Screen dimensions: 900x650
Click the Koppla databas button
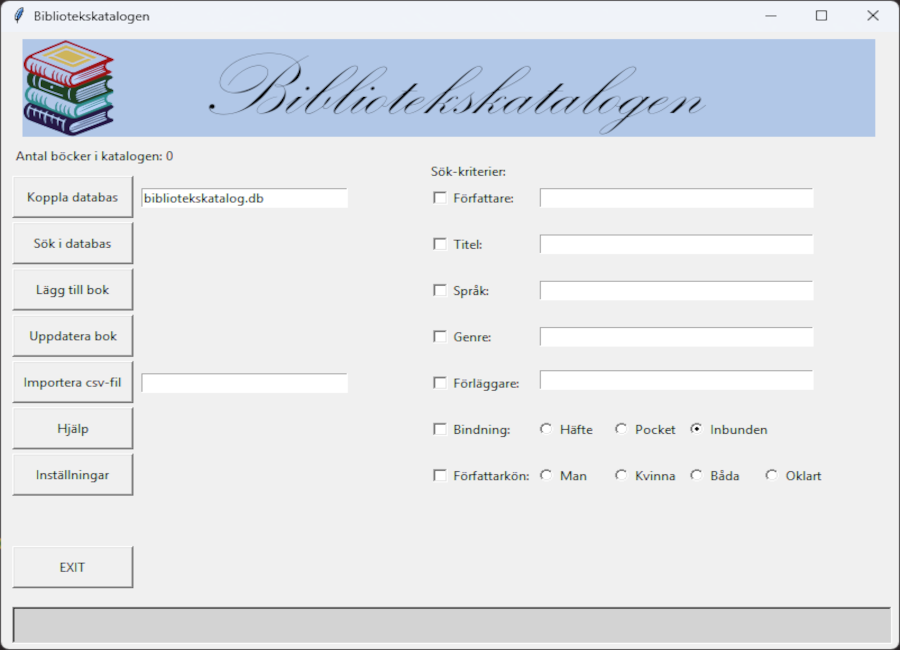[x=73, y=197]
